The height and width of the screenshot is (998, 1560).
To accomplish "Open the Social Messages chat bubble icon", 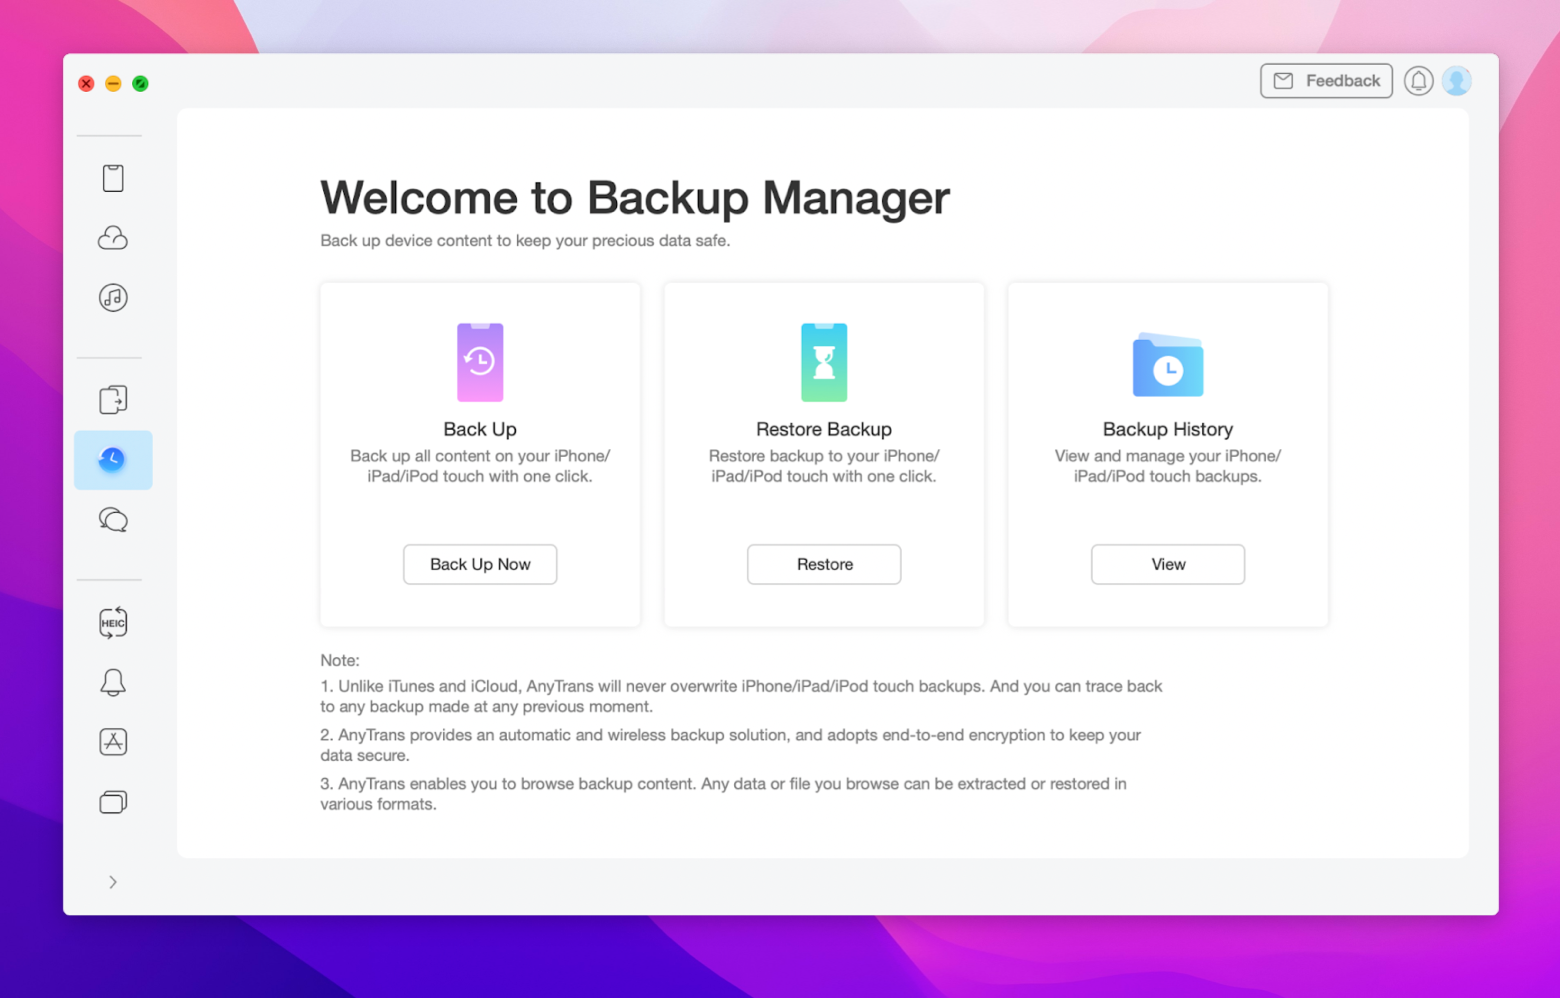I will 113,520.
